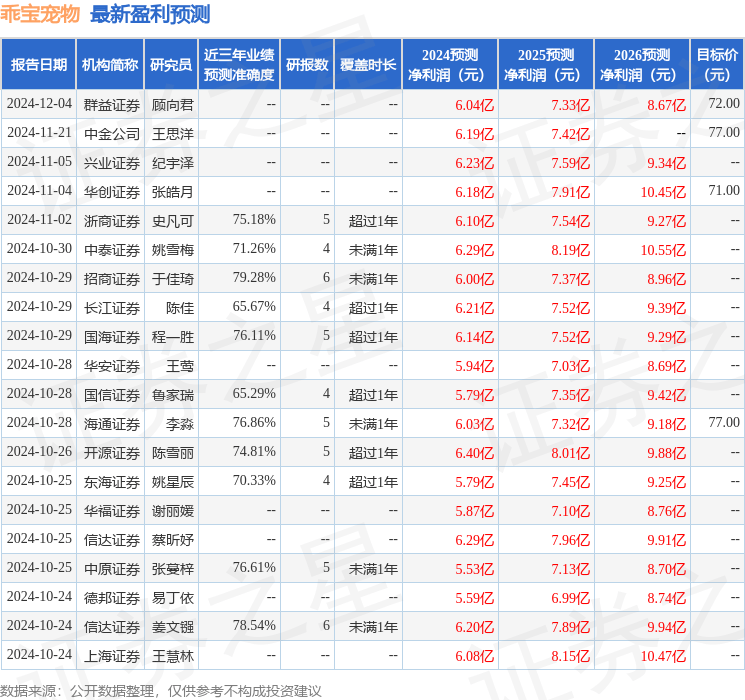Viewport: 745px width, 700px height.
Task: Click analyst name 谢丽媛
Action: [173, 511]
